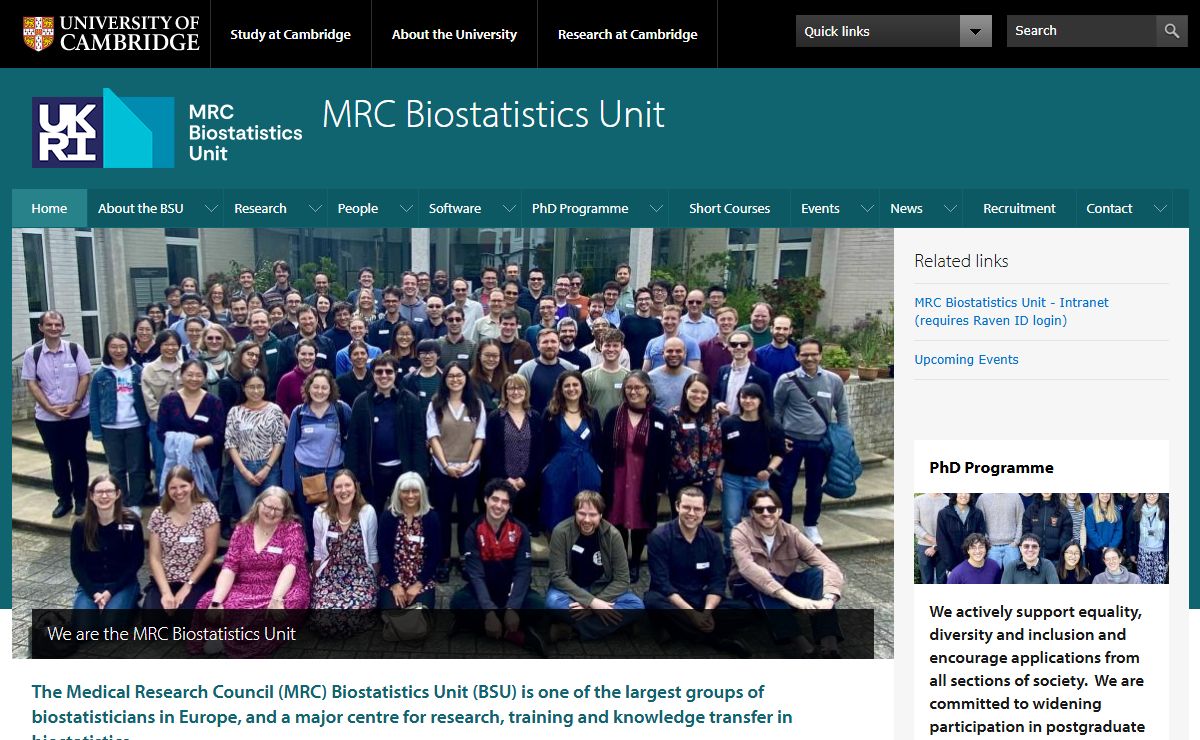The image size is (1200, 740).
Task: Open MRC Biostatistics Unit Intranet link
Action: (x=1011, y=311)
